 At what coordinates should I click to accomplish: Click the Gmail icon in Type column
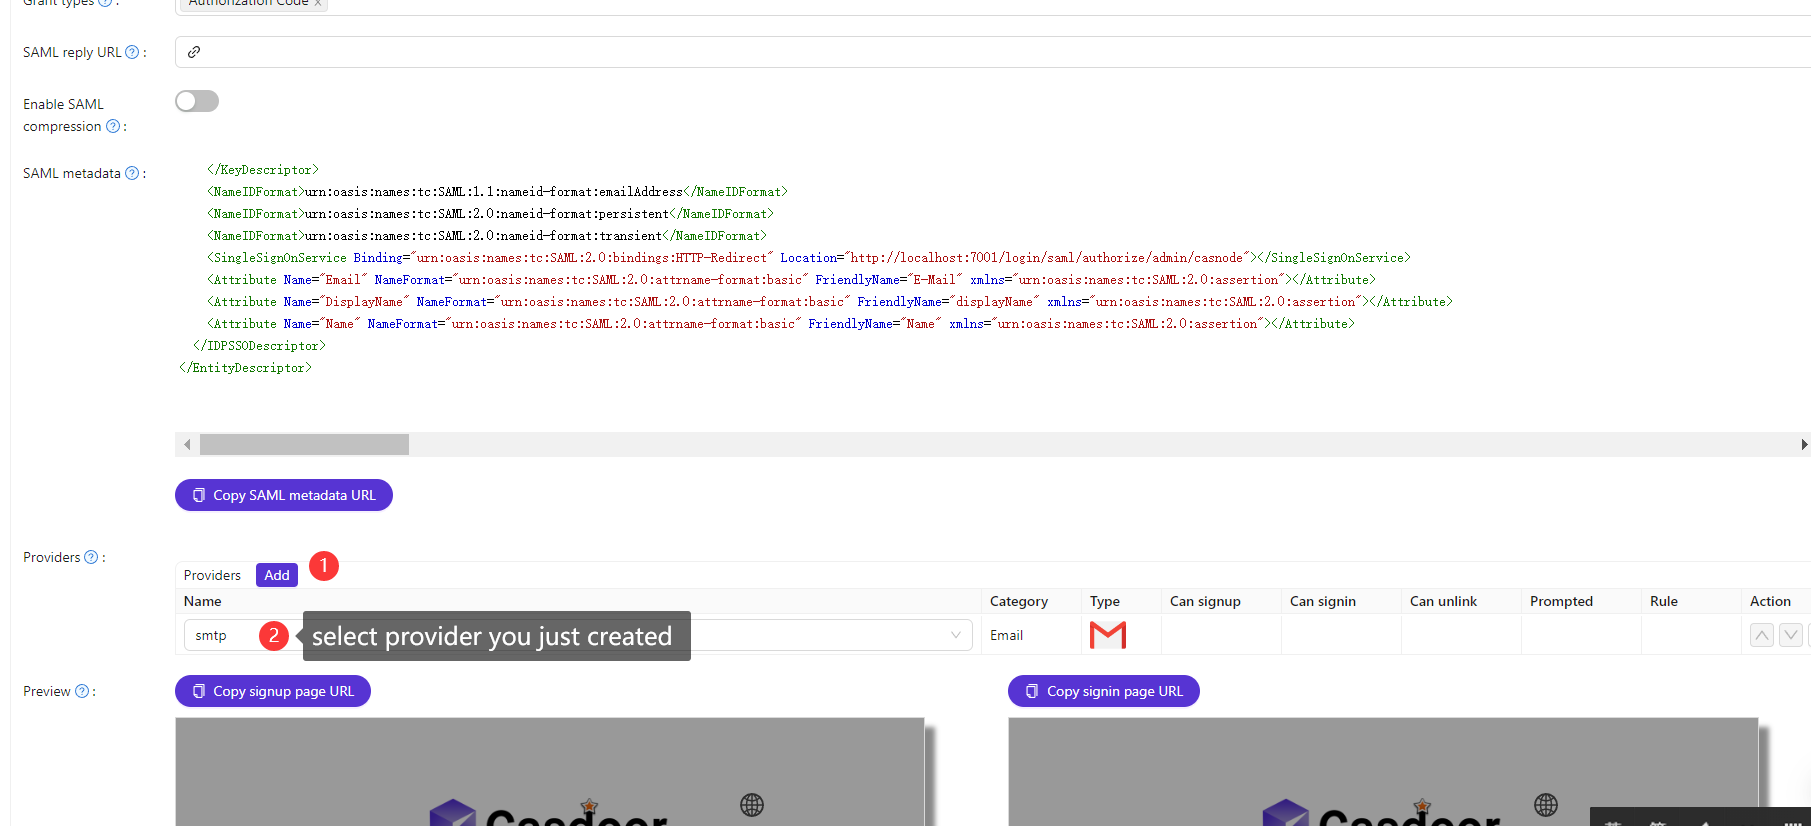coord(1107,635)
